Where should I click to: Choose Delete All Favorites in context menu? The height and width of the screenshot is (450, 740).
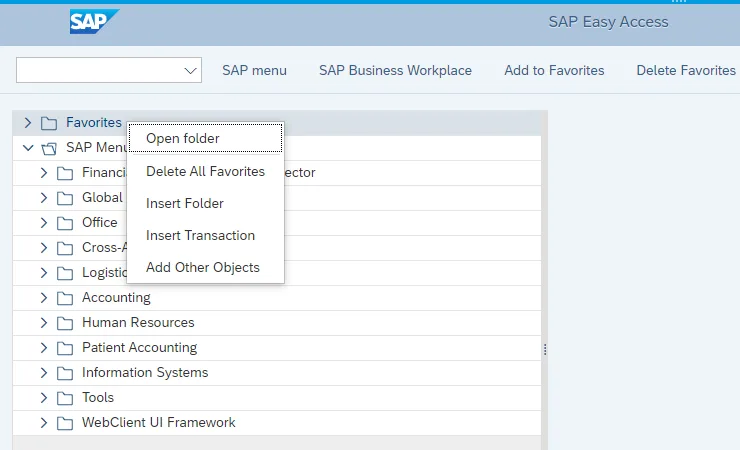coord(206,171)
